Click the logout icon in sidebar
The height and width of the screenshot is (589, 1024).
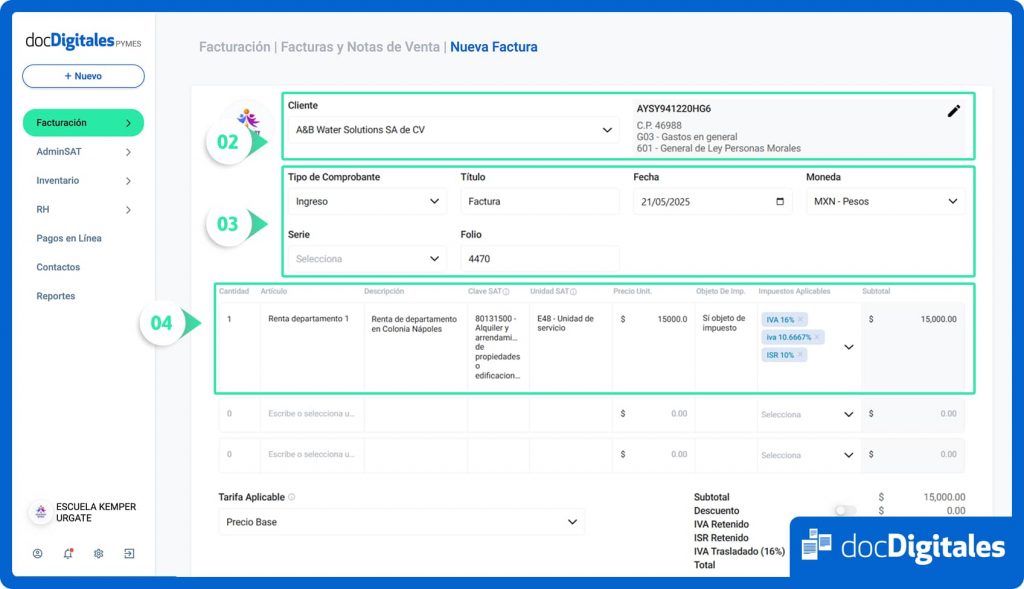pos(129,553)
